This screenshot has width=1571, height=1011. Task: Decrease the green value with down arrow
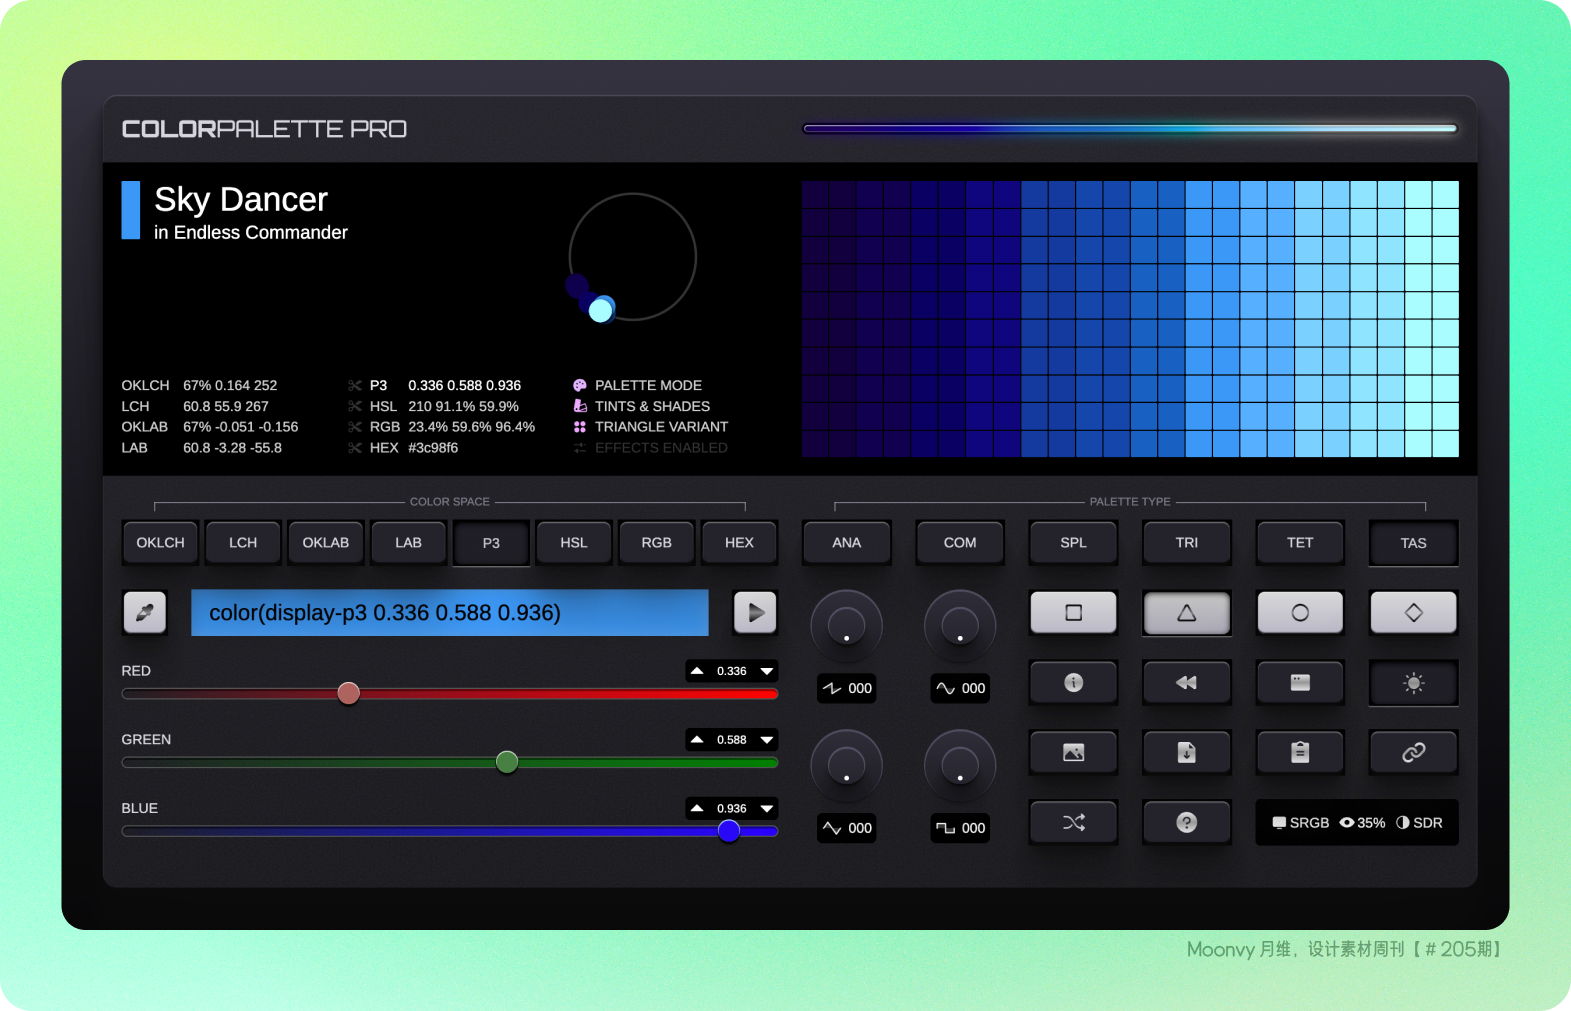(767, 740)
